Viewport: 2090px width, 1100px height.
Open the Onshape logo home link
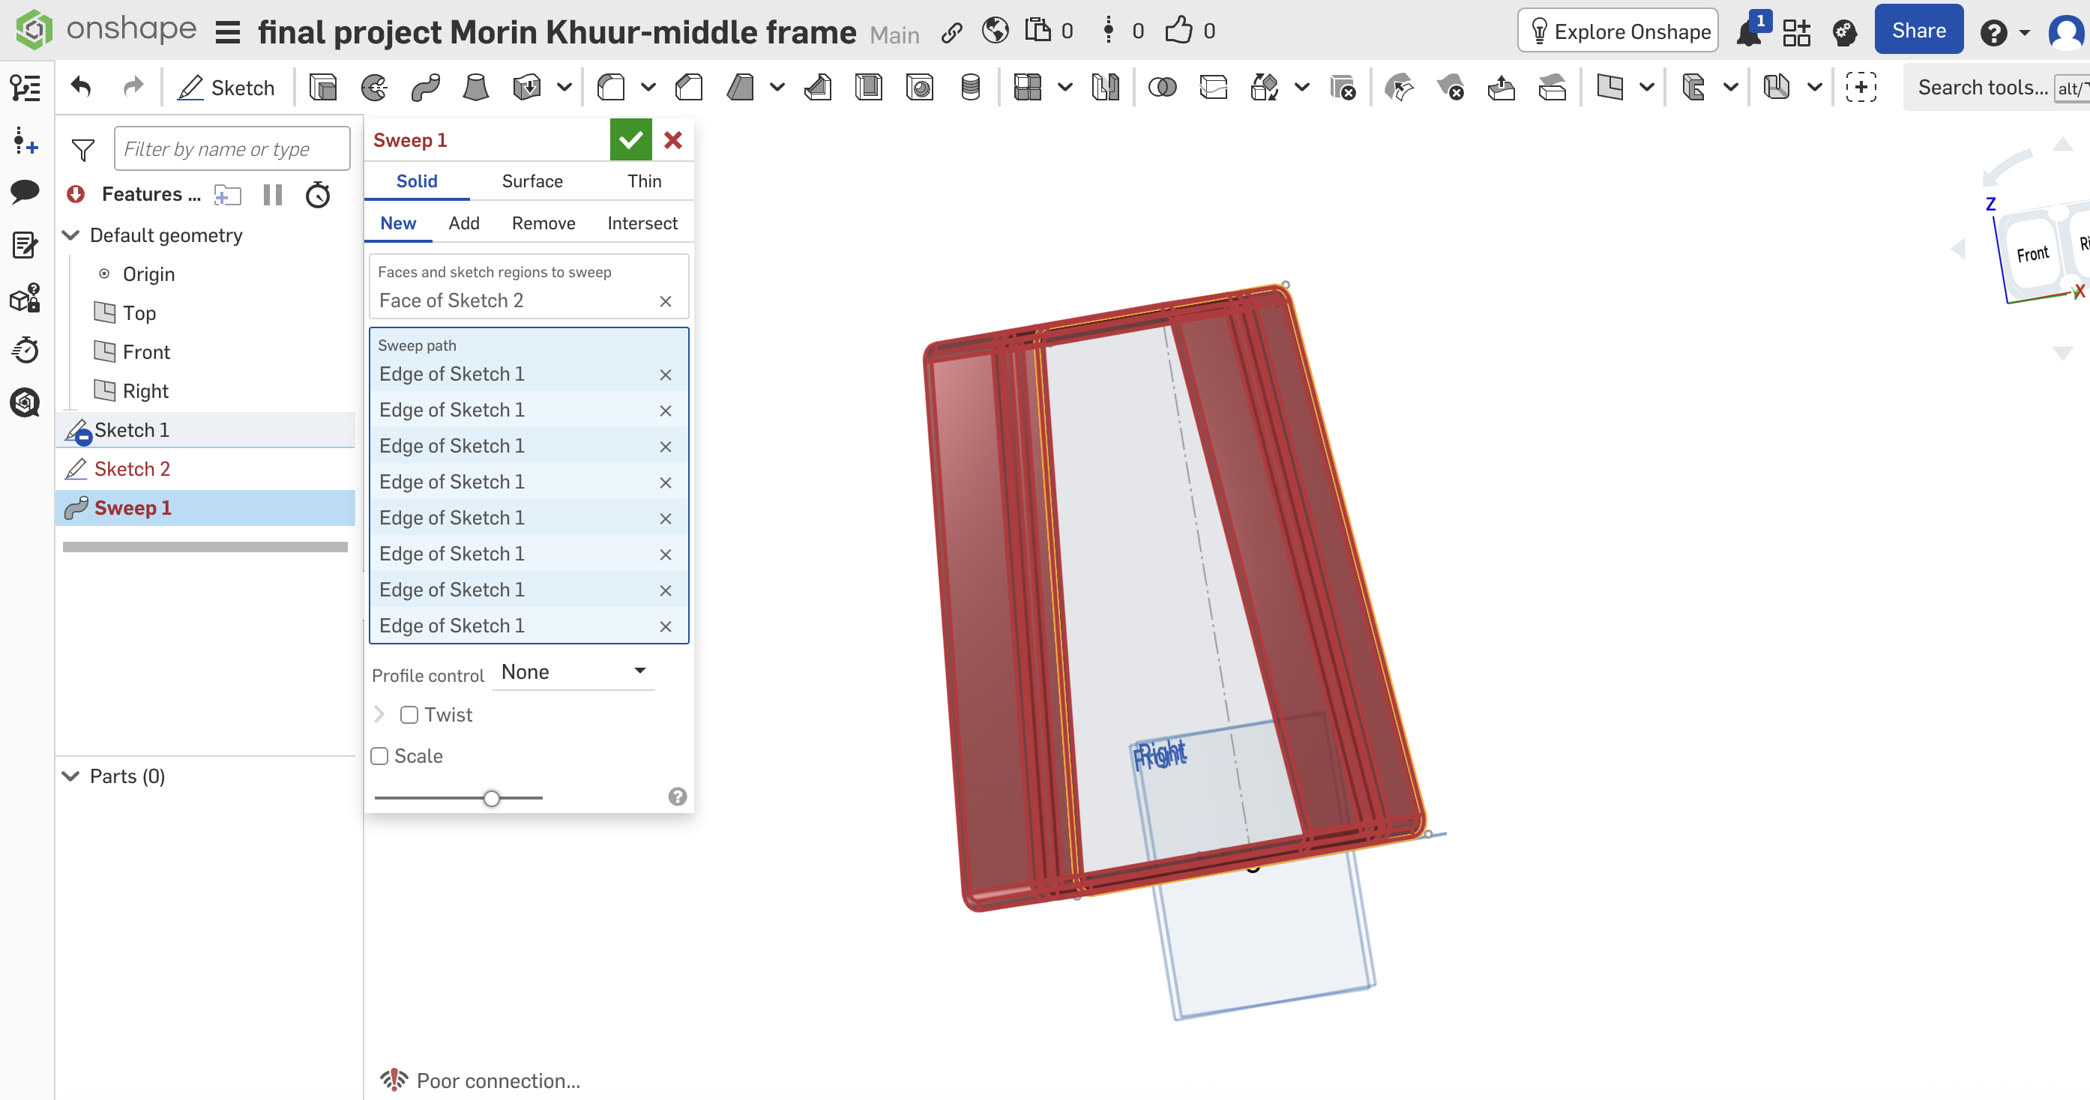point(105,30)
